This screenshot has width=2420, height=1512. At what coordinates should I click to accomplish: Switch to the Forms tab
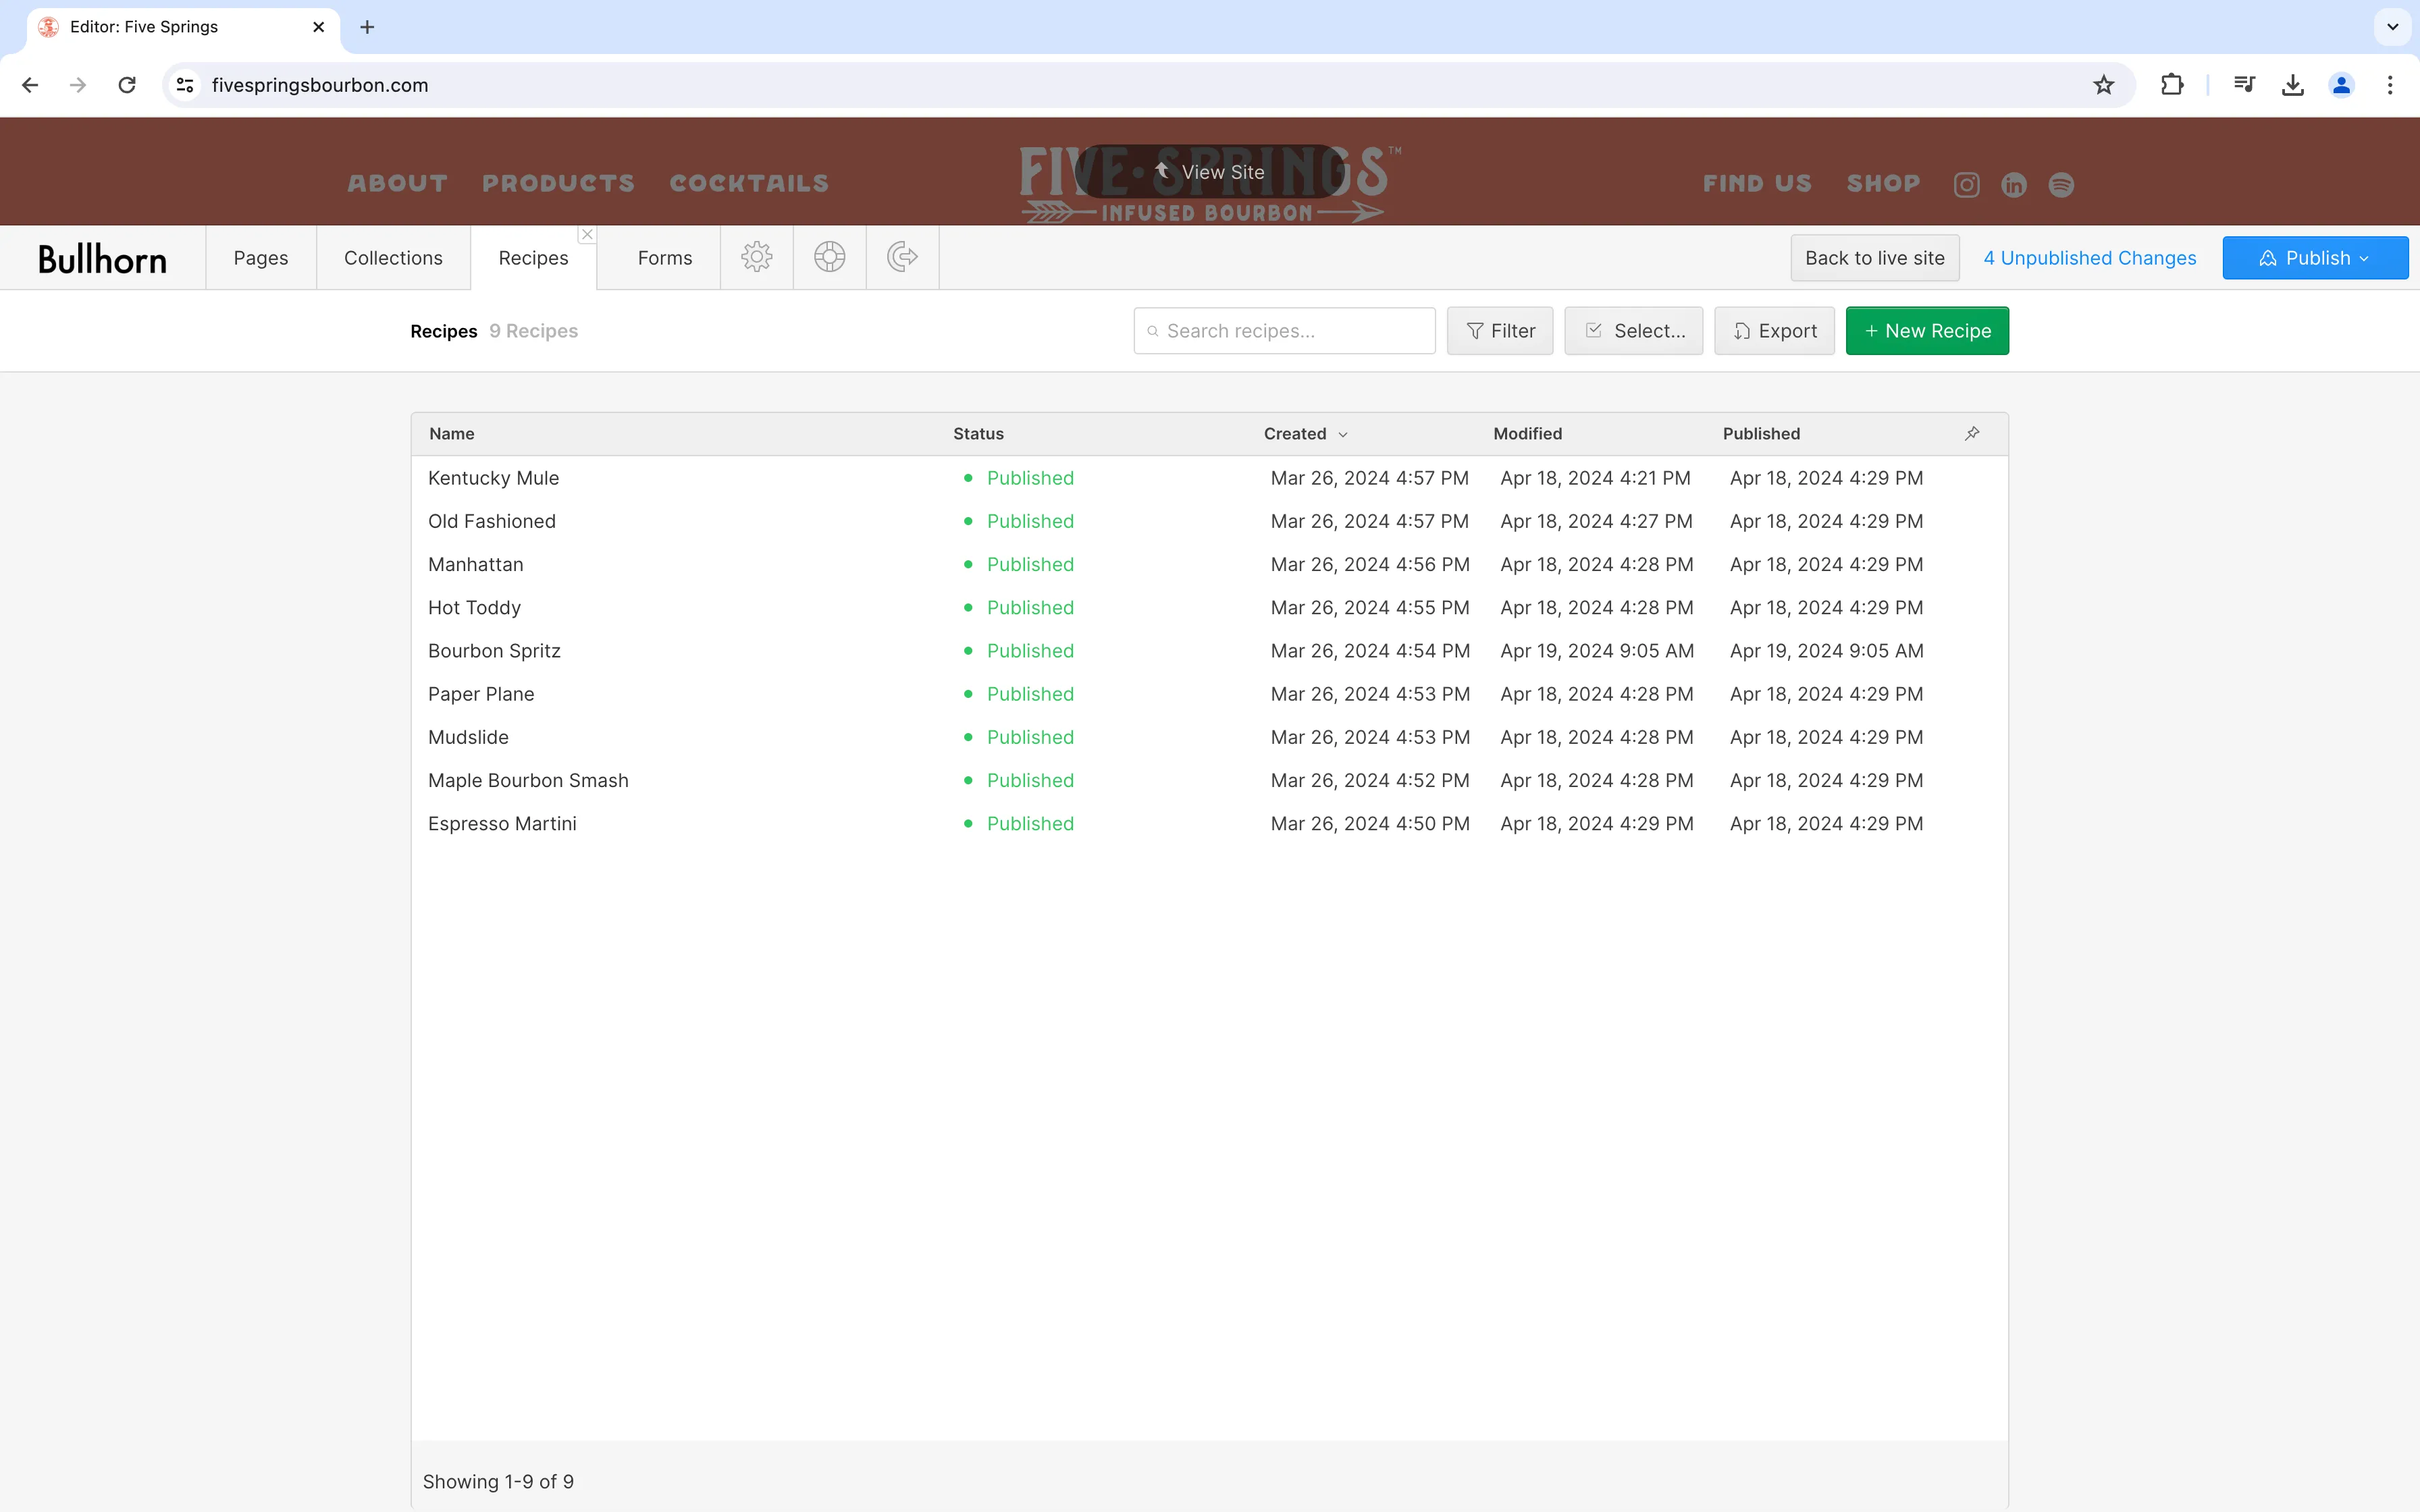663,257
